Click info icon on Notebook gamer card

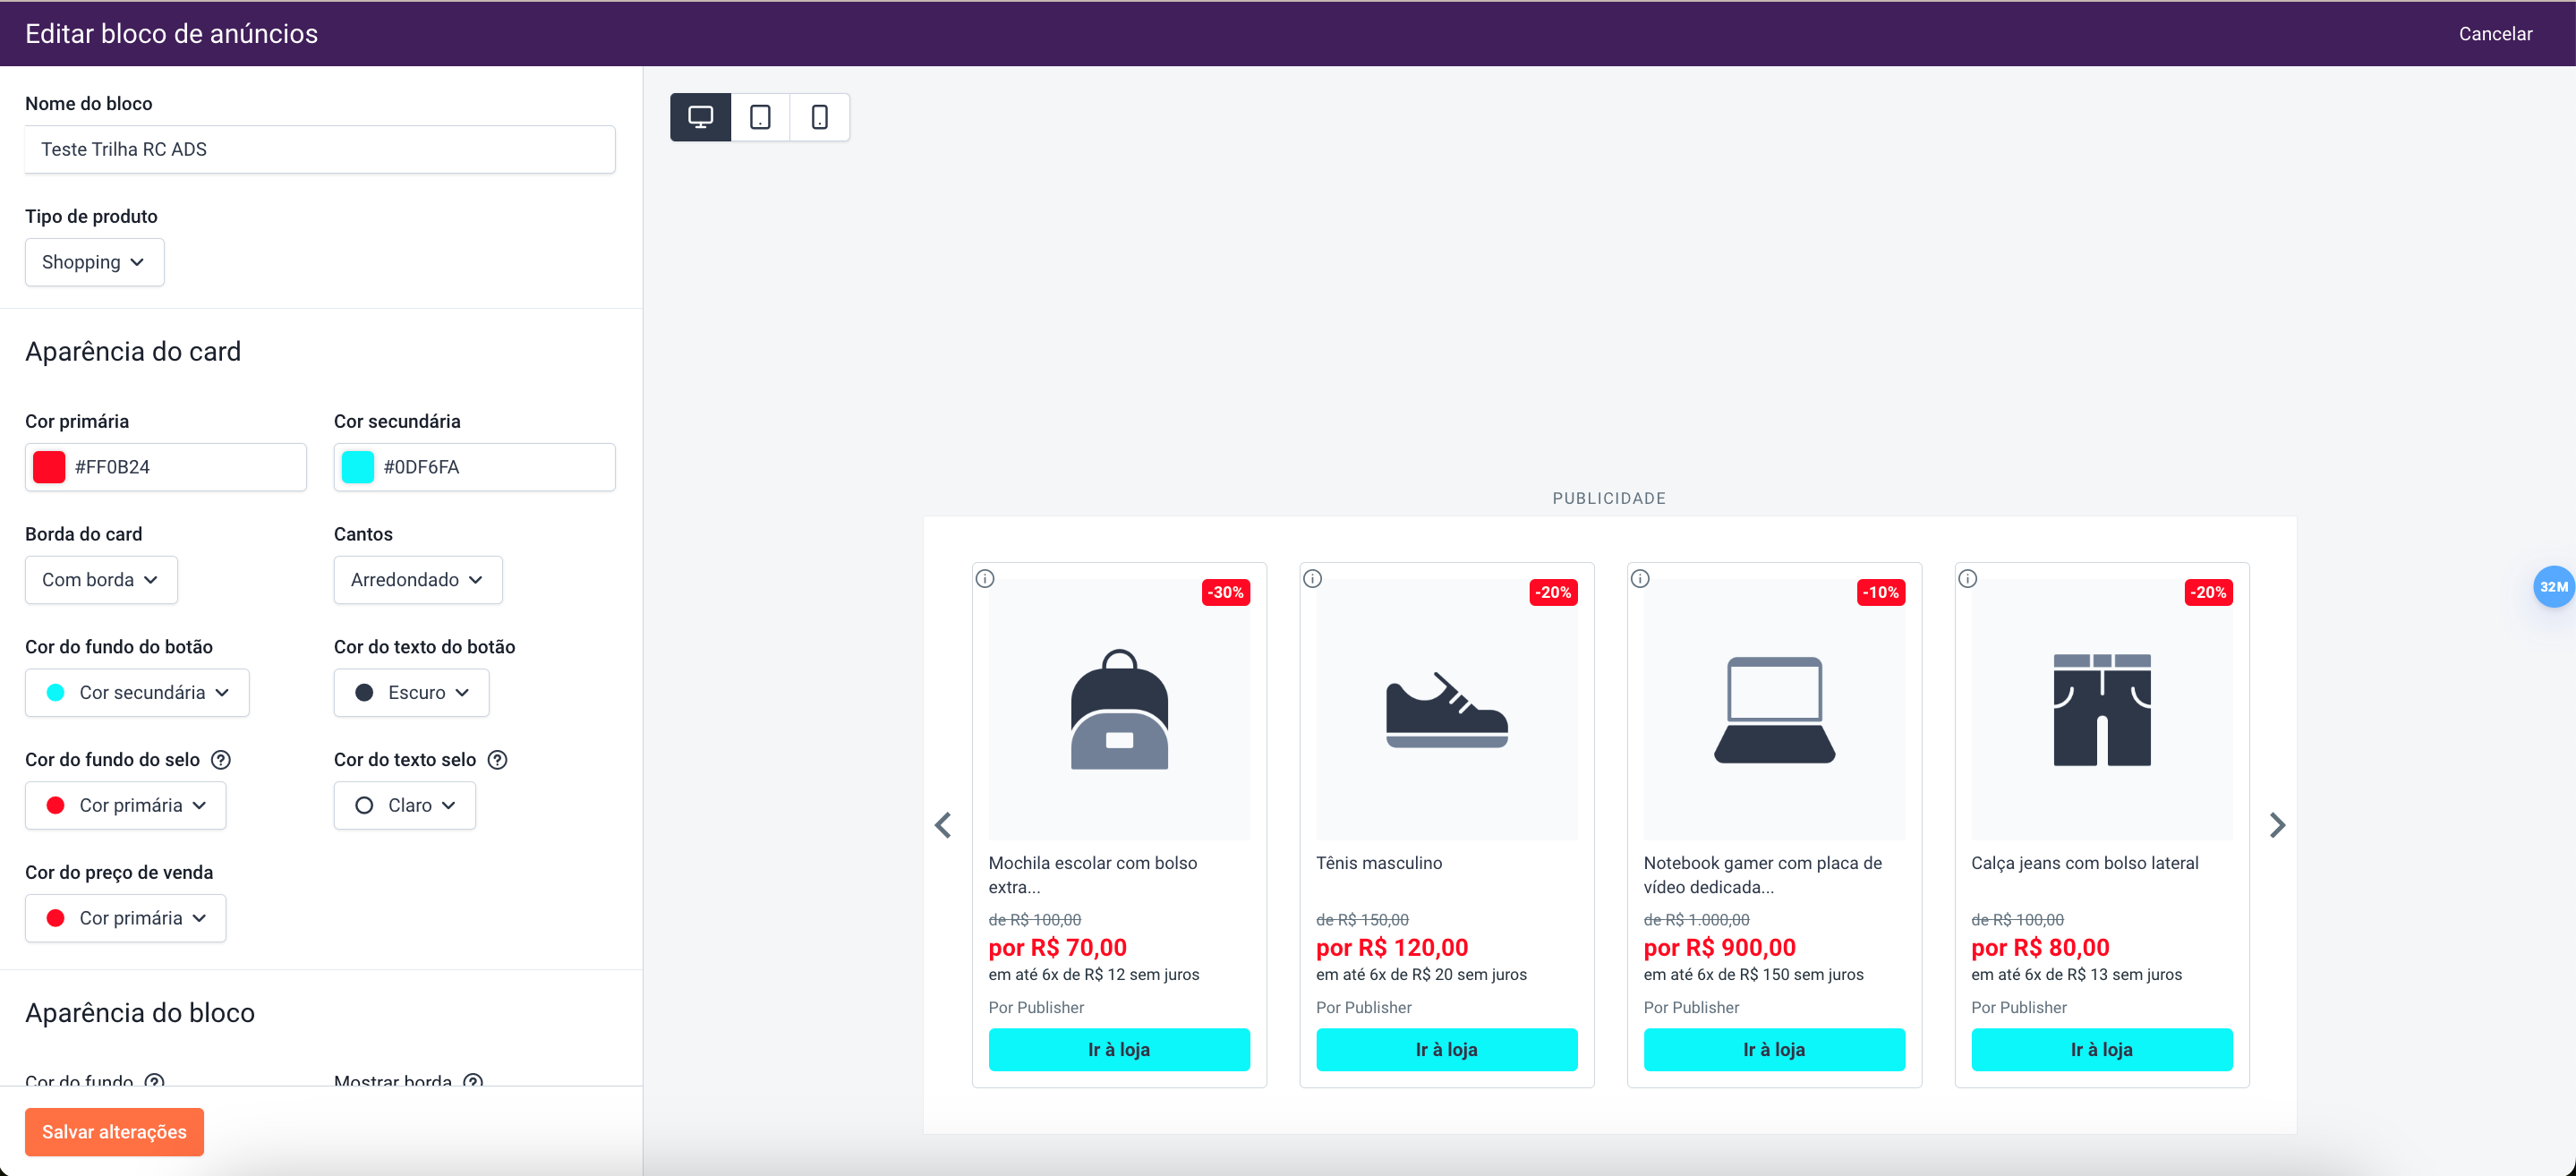(1640, 578)
